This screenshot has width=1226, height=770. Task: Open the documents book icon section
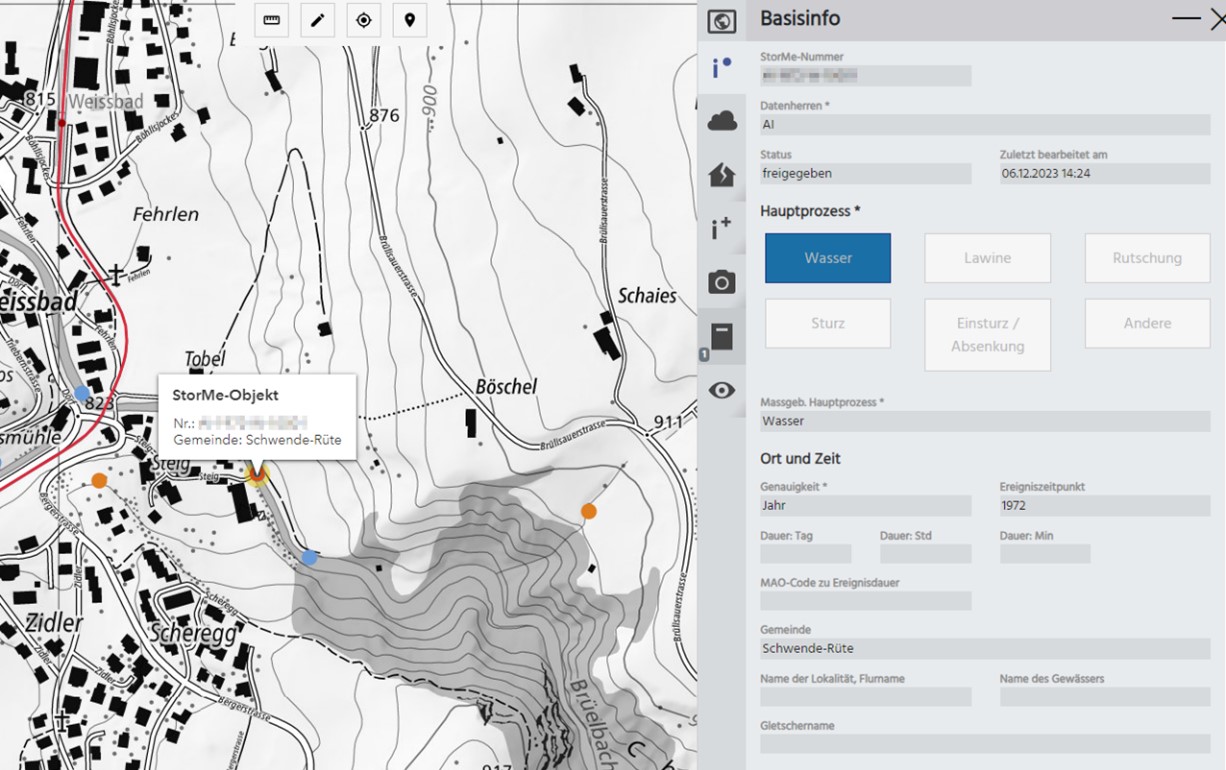click(x=722, y=336)
